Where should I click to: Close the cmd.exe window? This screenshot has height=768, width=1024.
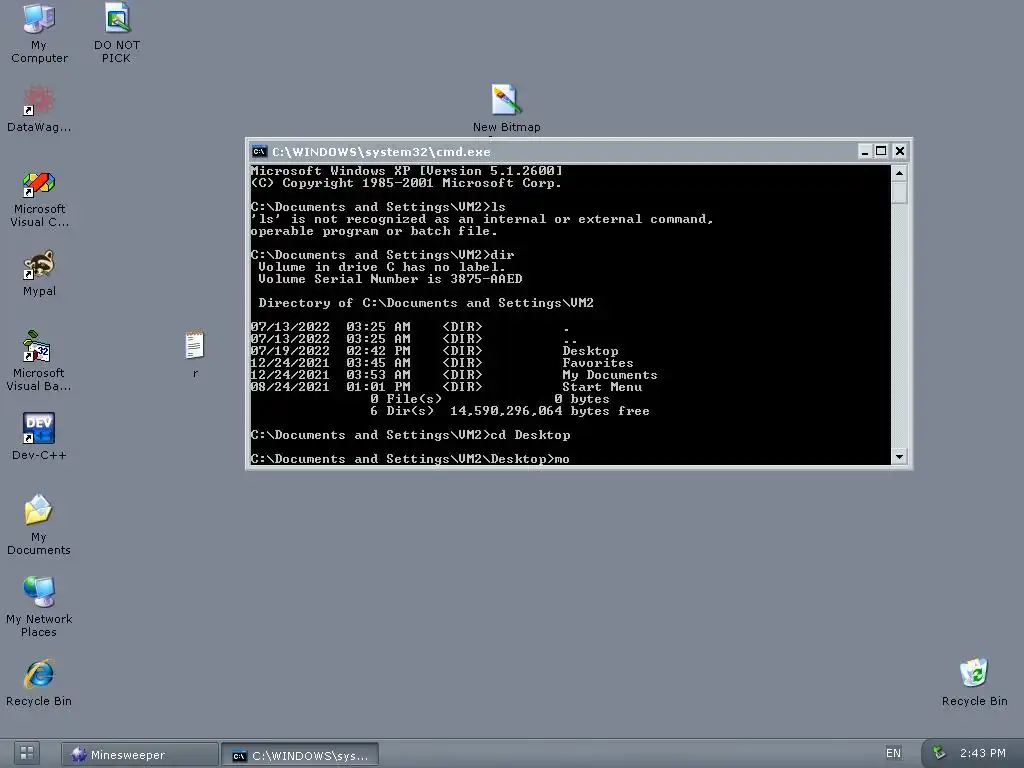pyautogui.click(x=900, y=152)
